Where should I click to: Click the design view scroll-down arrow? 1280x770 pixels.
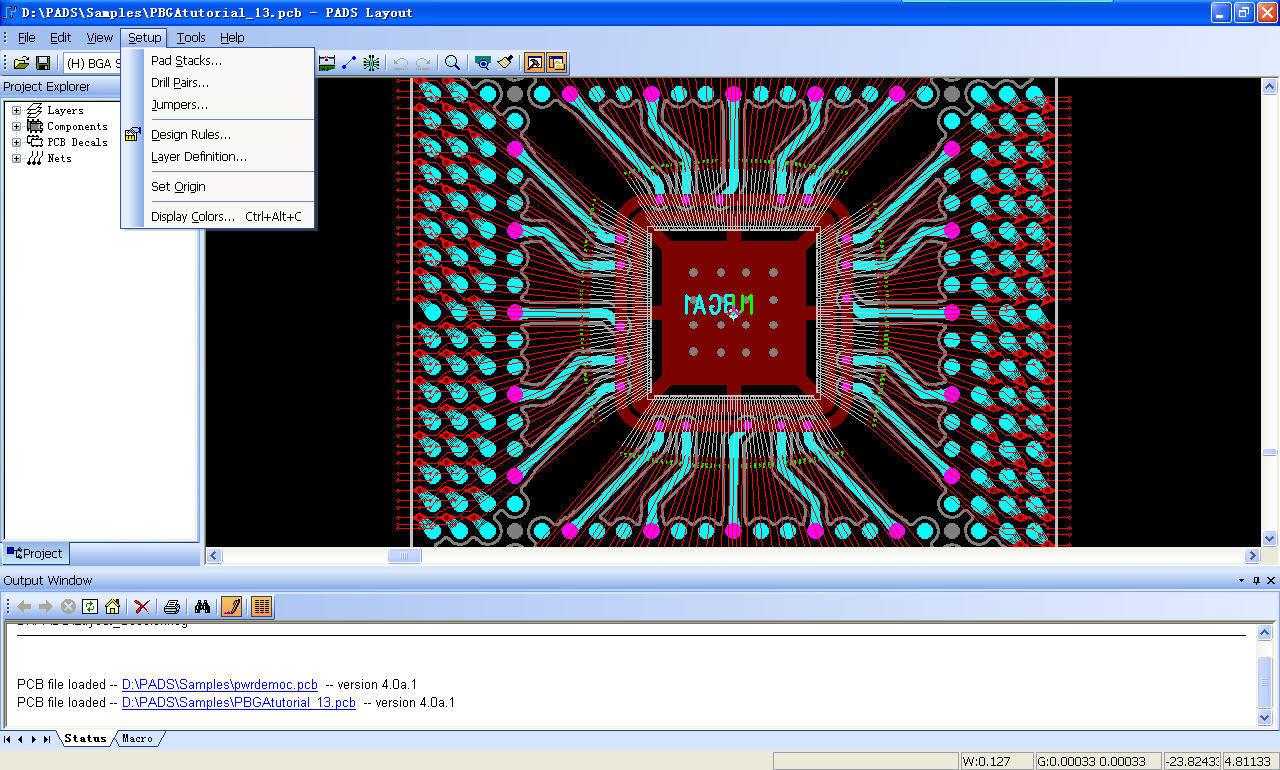(1270, 539)
